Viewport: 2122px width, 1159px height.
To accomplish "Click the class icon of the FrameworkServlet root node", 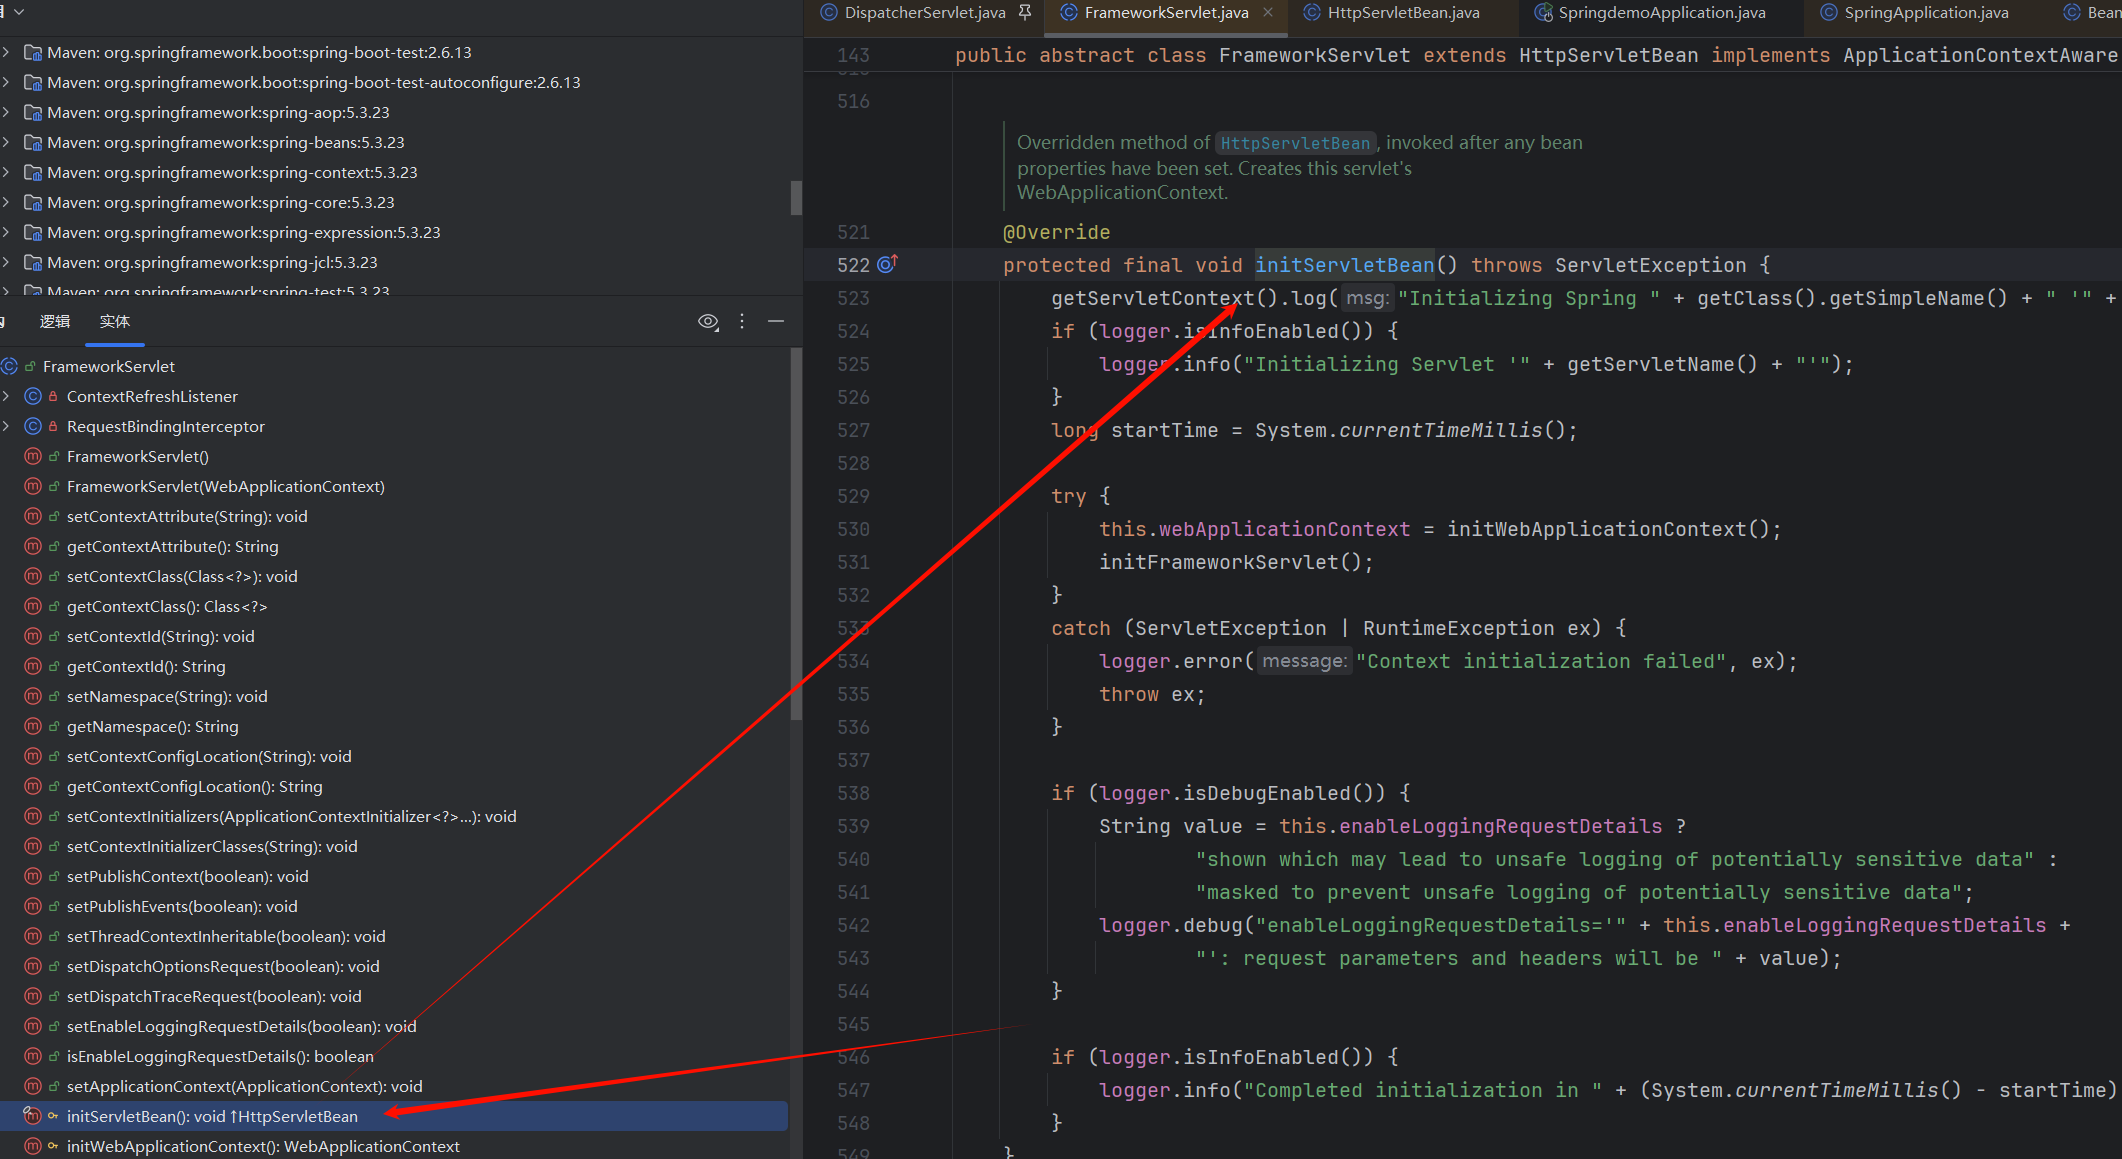I will (10, 366).
